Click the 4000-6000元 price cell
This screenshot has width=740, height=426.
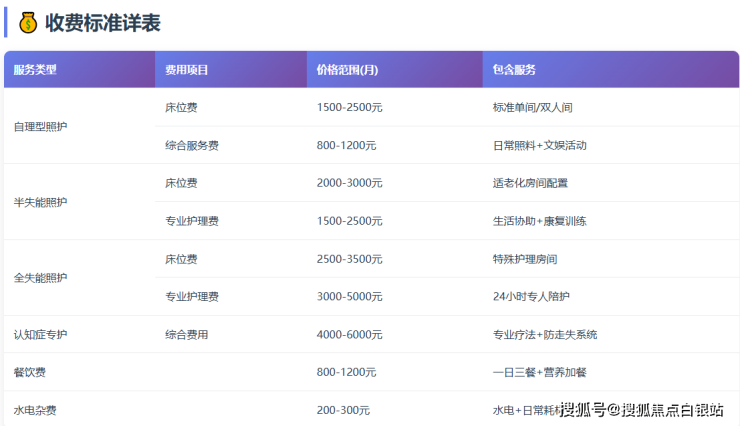click(x=349, y=334)
